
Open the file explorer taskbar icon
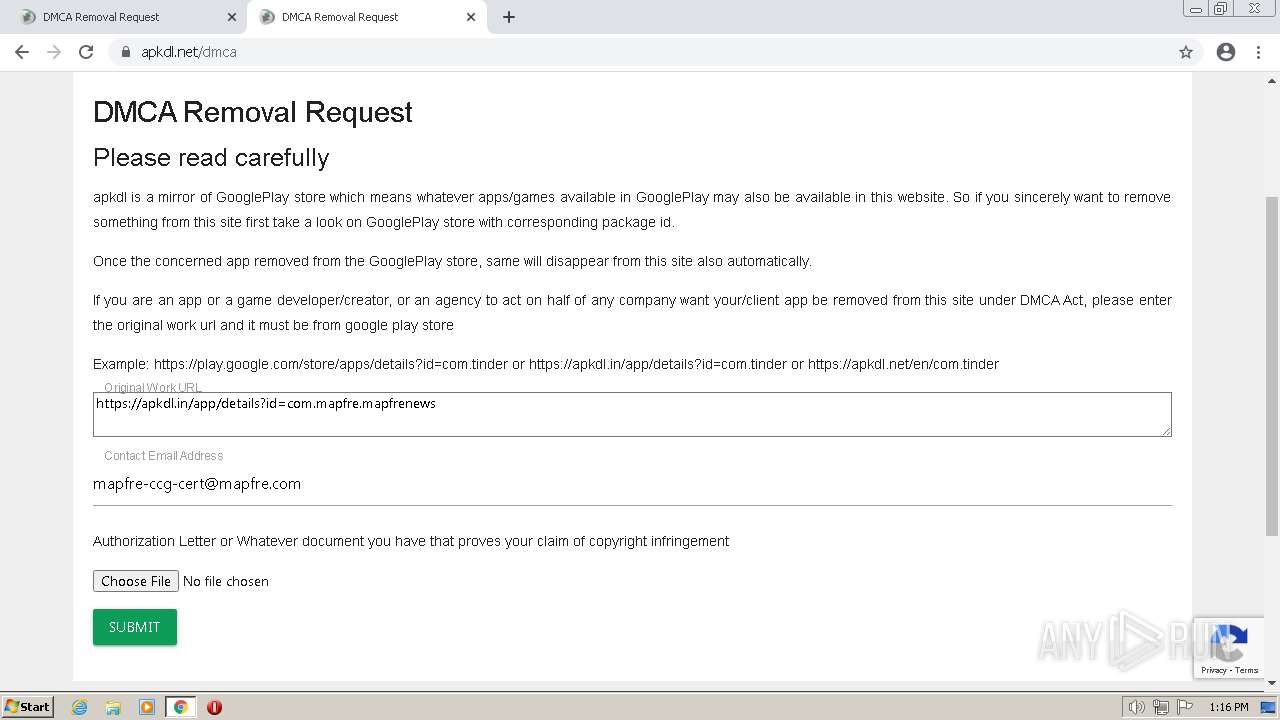pyautogui.click(x=113, y=707)
